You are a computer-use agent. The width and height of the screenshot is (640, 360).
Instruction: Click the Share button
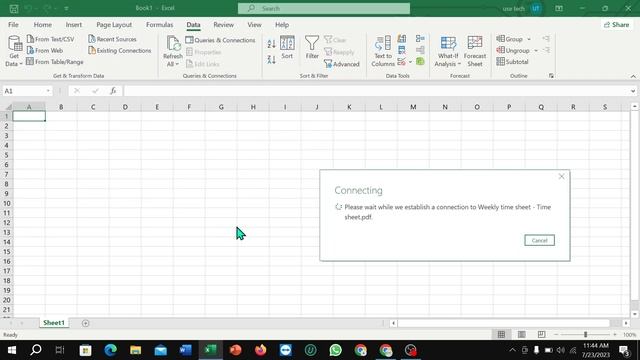(617, 25)
